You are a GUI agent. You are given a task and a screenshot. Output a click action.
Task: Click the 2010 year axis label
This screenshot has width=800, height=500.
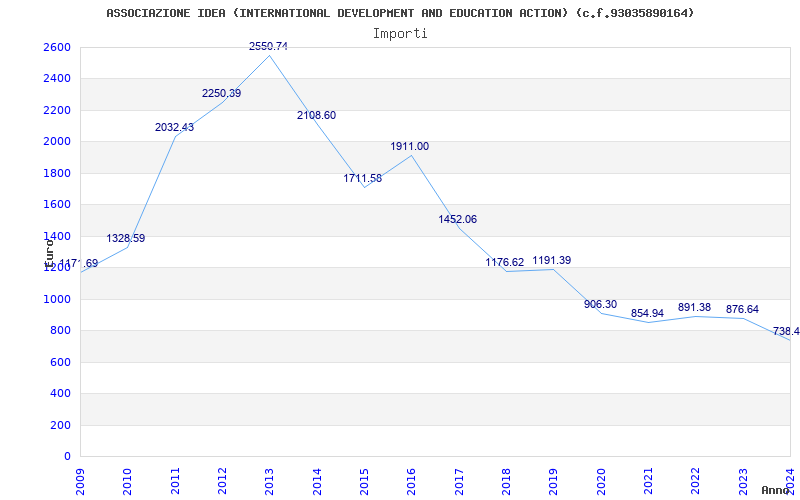[x=128, y=482]
